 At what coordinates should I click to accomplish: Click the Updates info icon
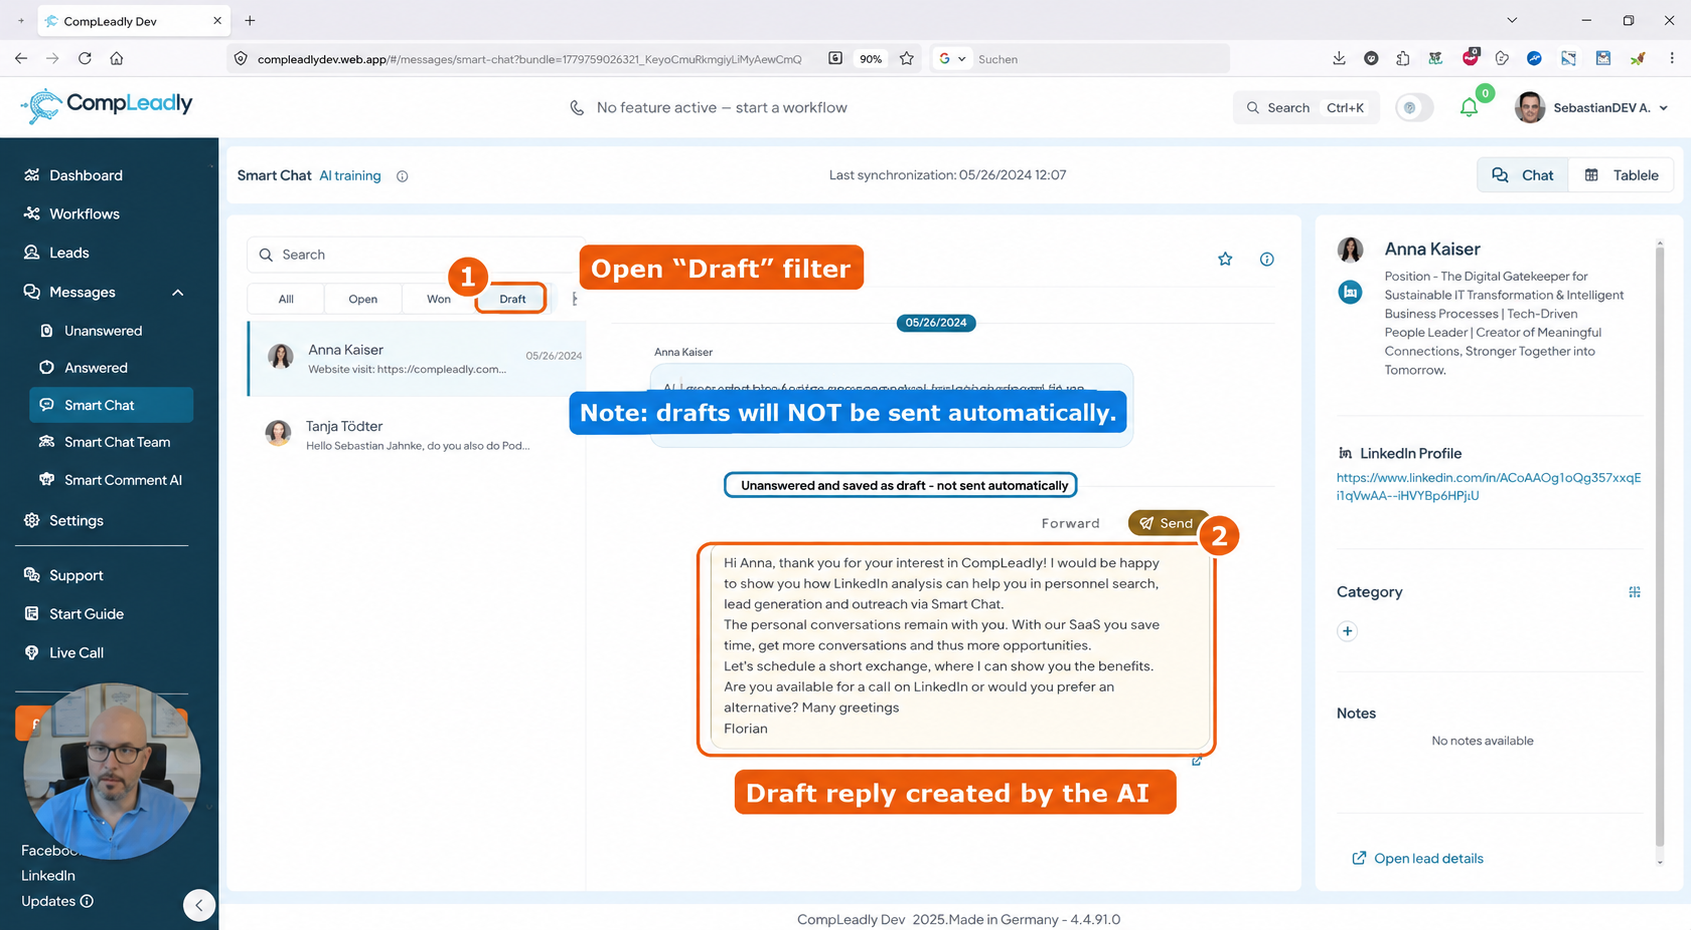[87, 901]
